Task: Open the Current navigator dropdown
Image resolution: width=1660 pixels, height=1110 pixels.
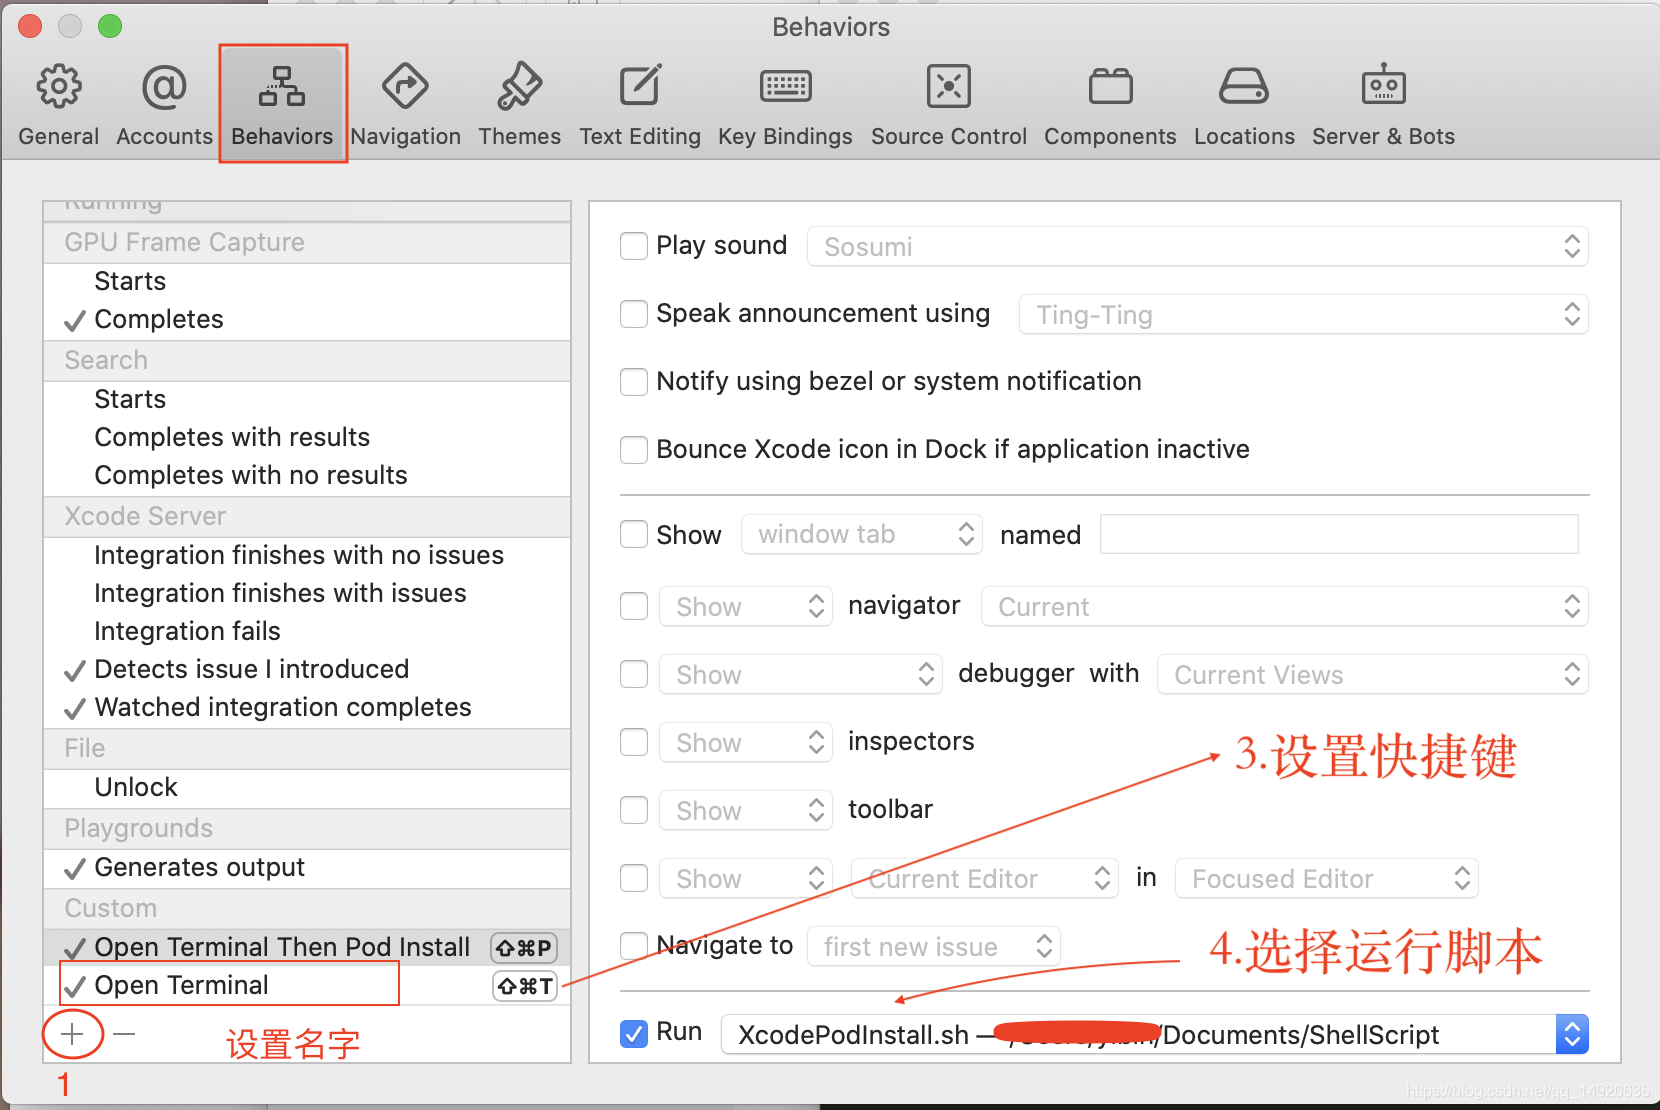Action: (x=1285, y=606)
